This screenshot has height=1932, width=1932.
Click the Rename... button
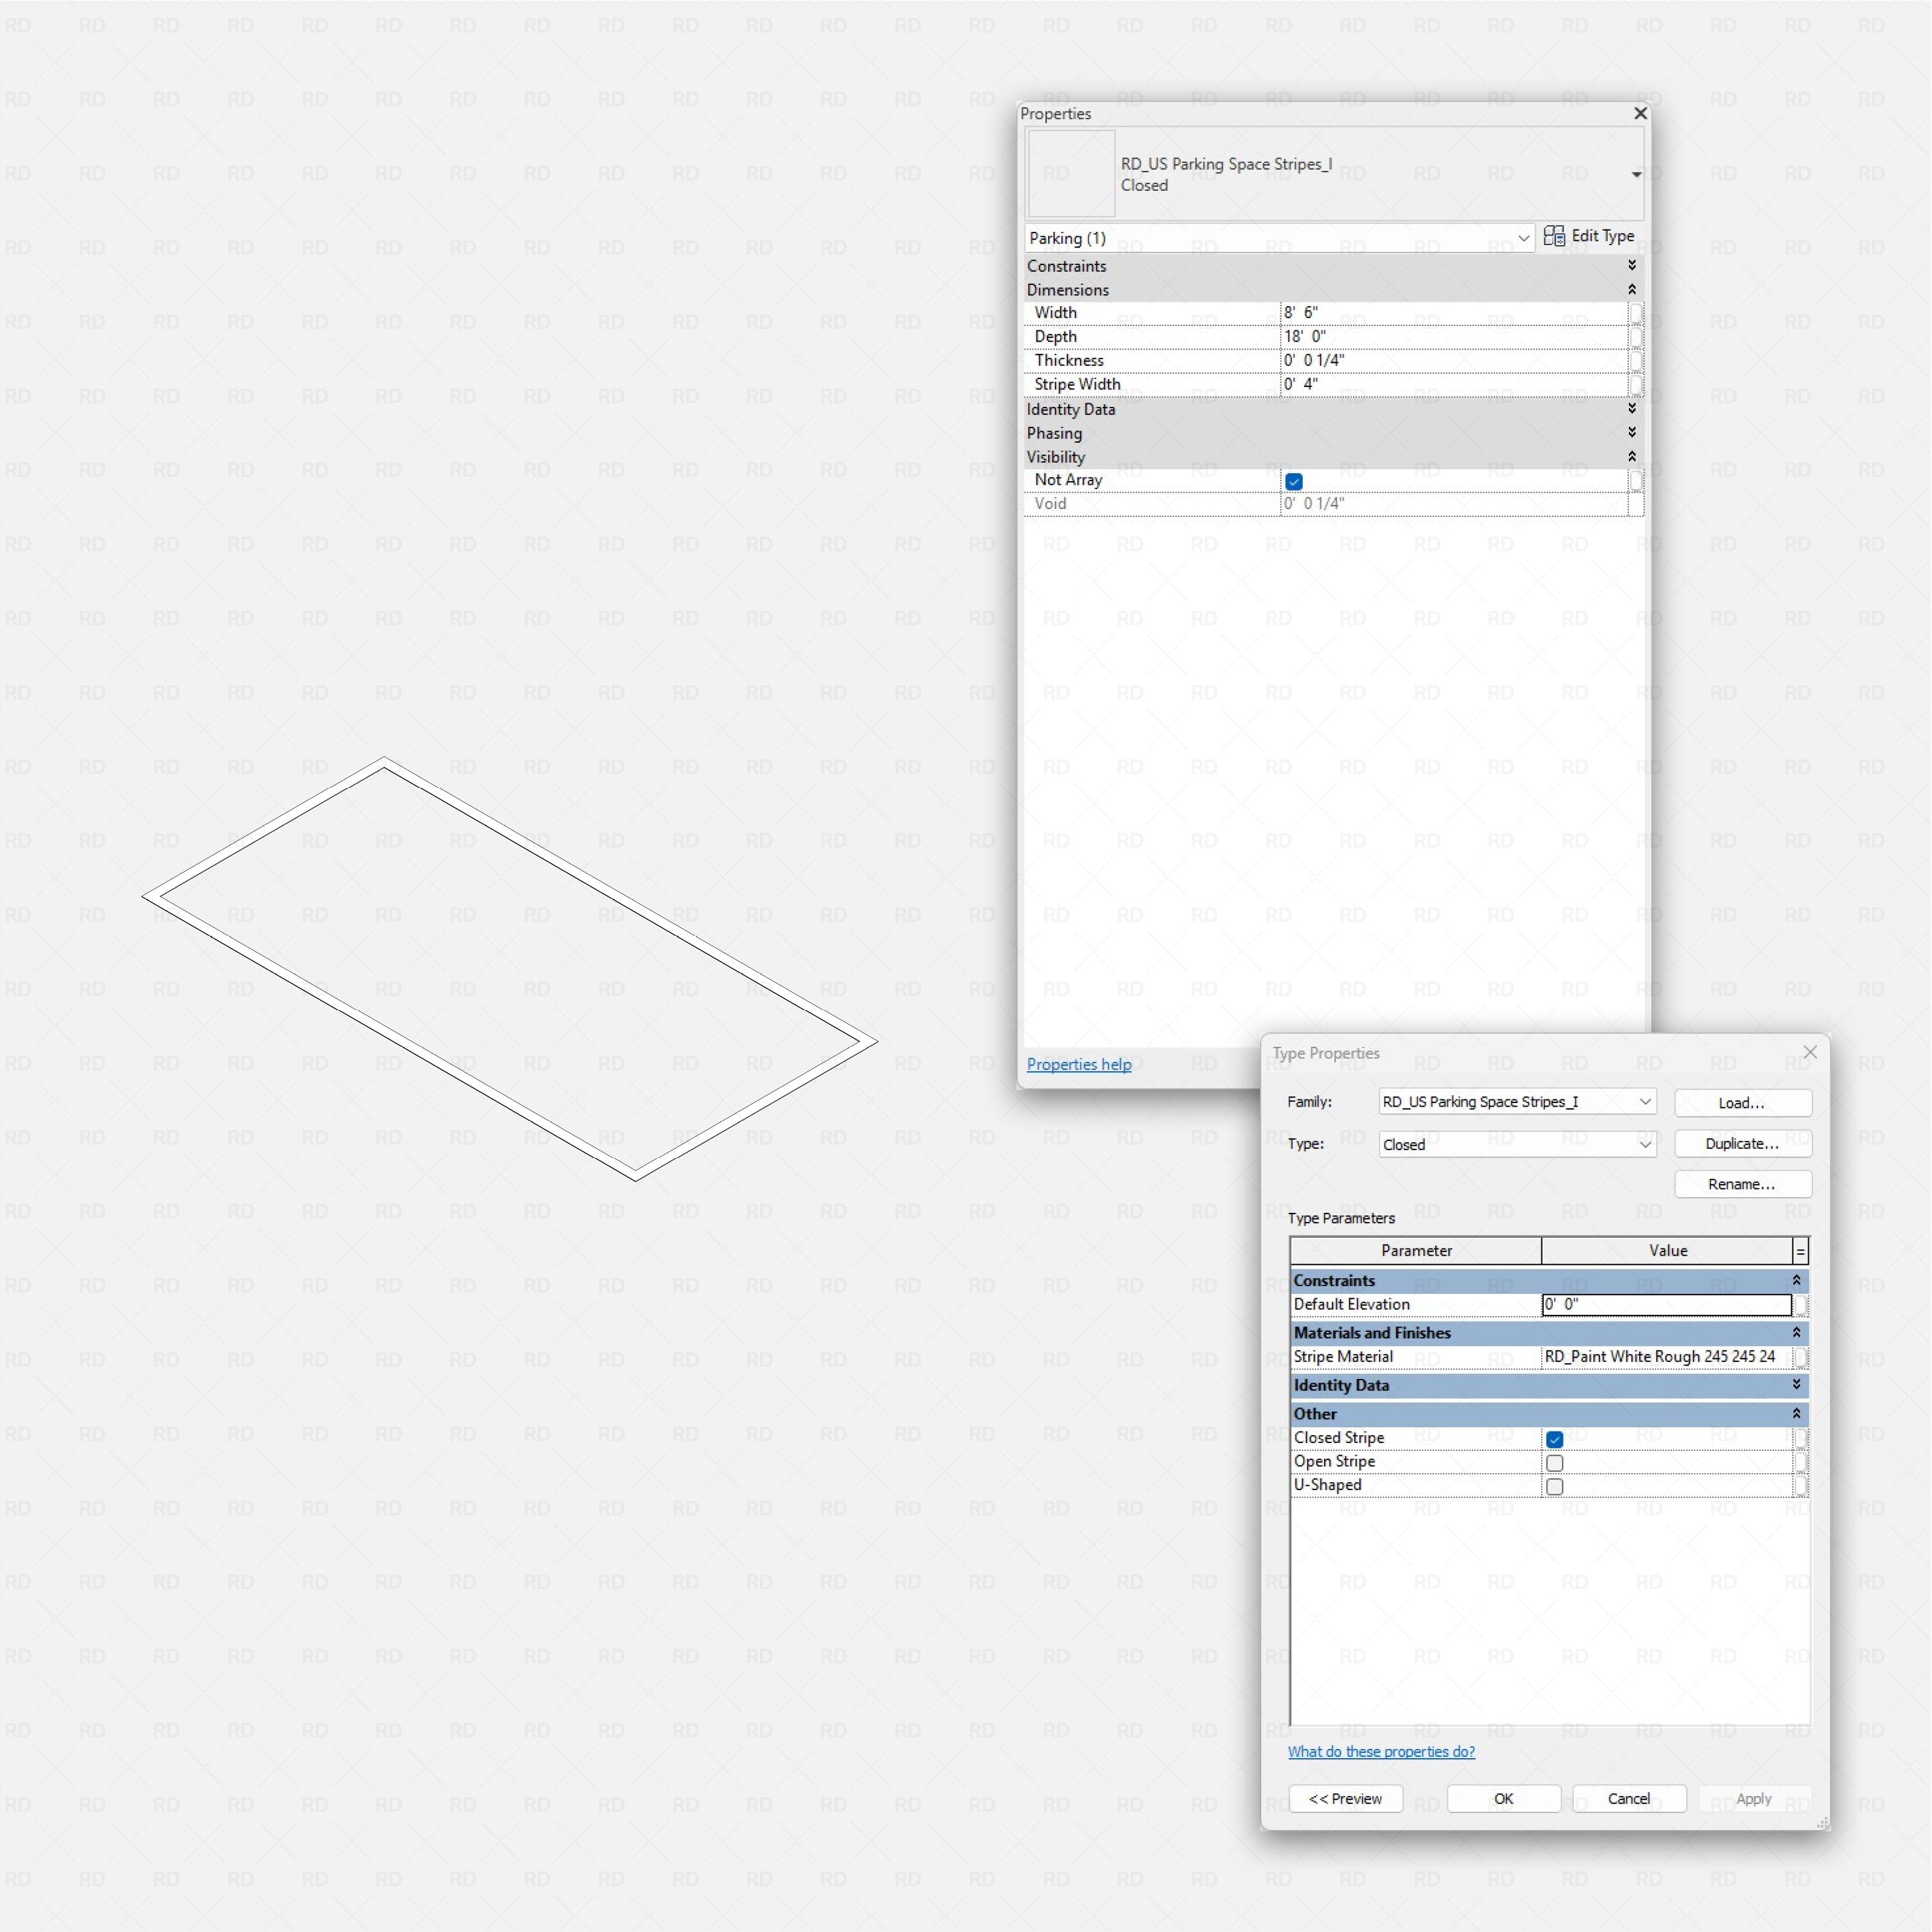pos(1742,1184)
